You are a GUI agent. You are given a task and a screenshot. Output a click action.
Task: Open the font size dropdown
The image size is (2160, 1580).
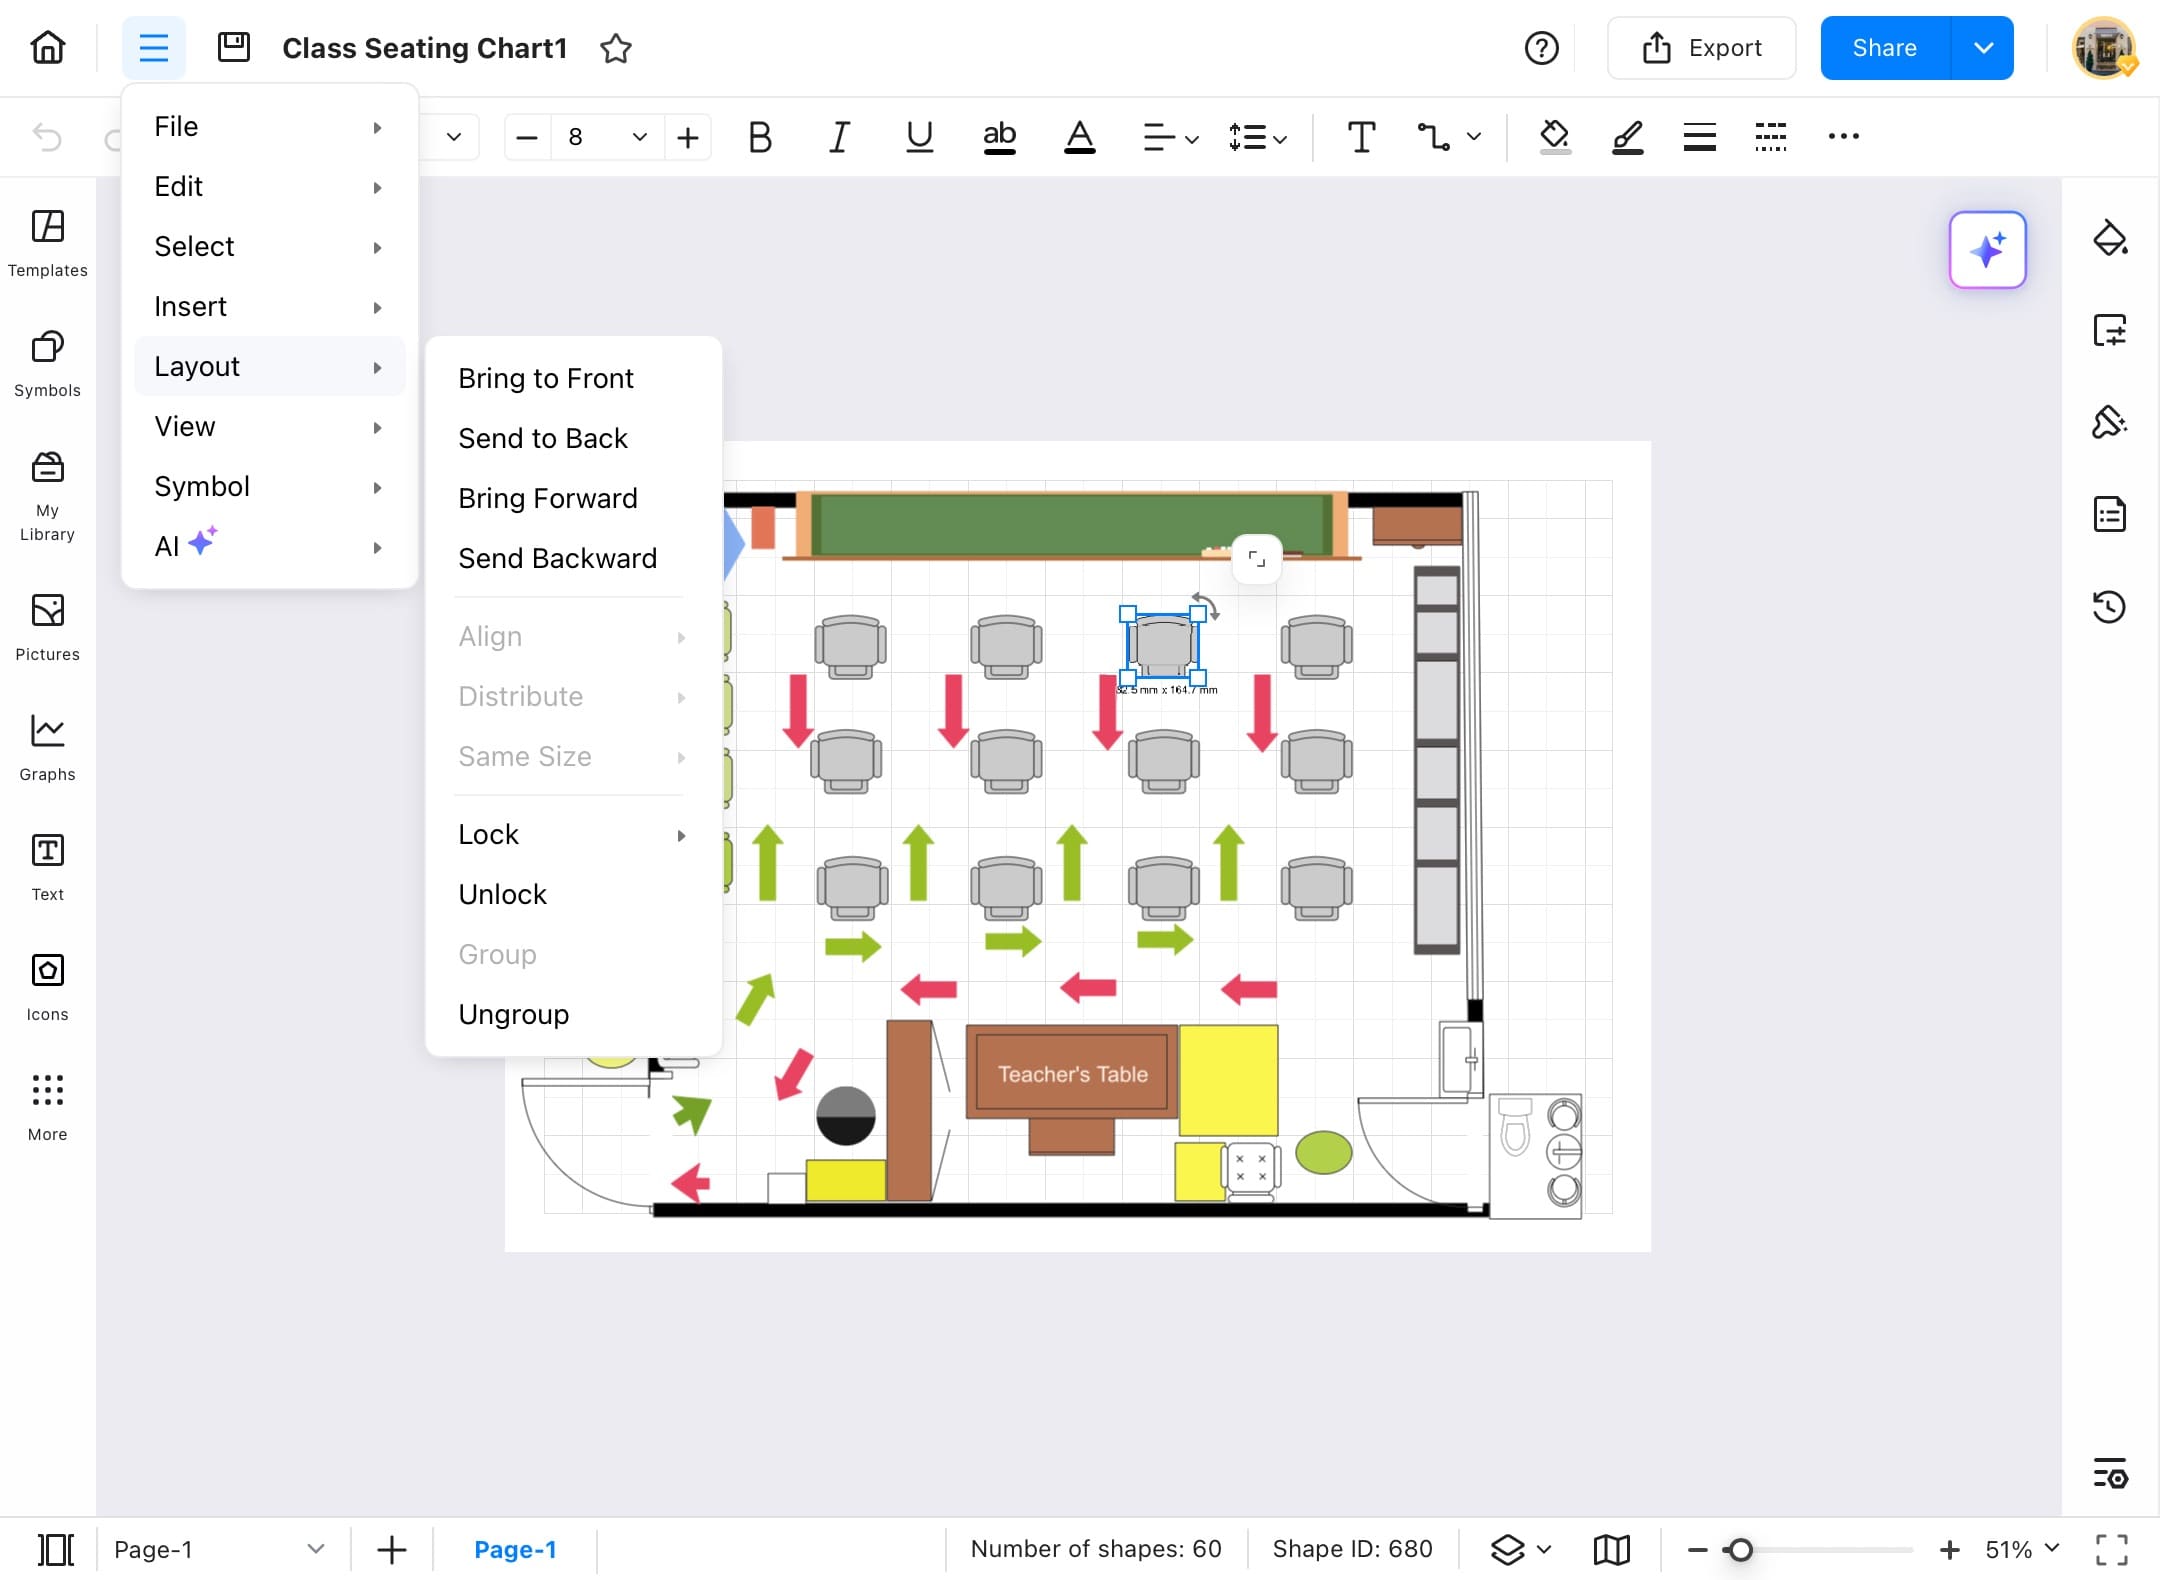(637, 137)
